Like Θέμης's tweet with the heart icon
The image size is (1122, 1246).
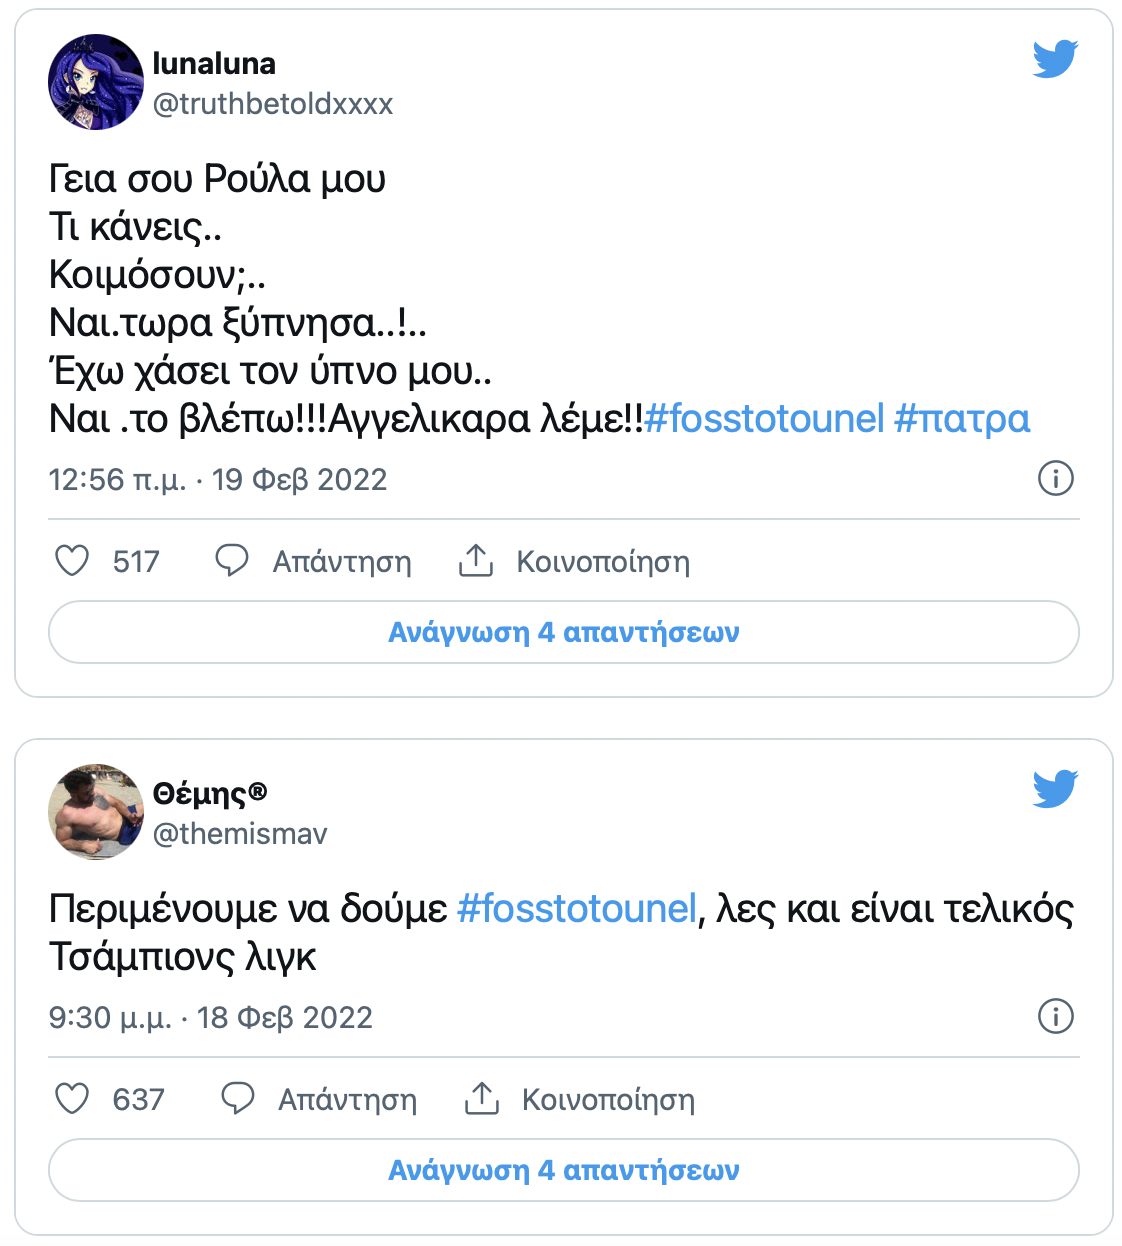pyautogui.click(x=71, y=1099)
